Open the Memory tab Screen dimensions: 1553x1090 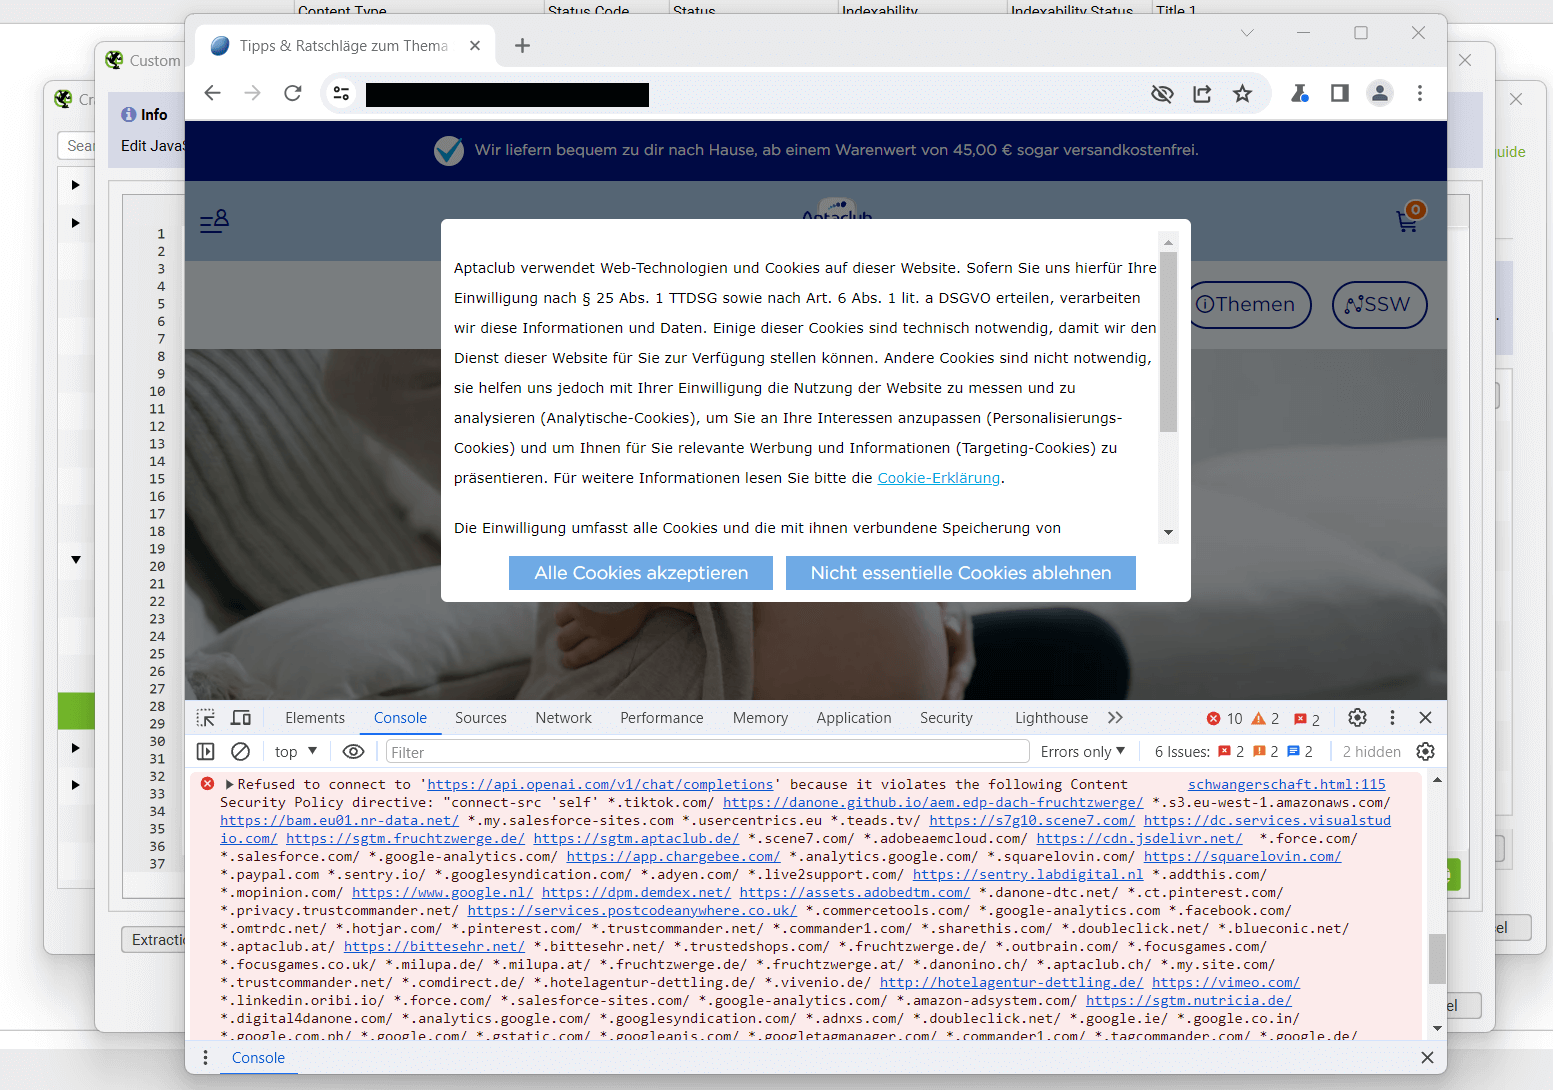coord(760,718)
